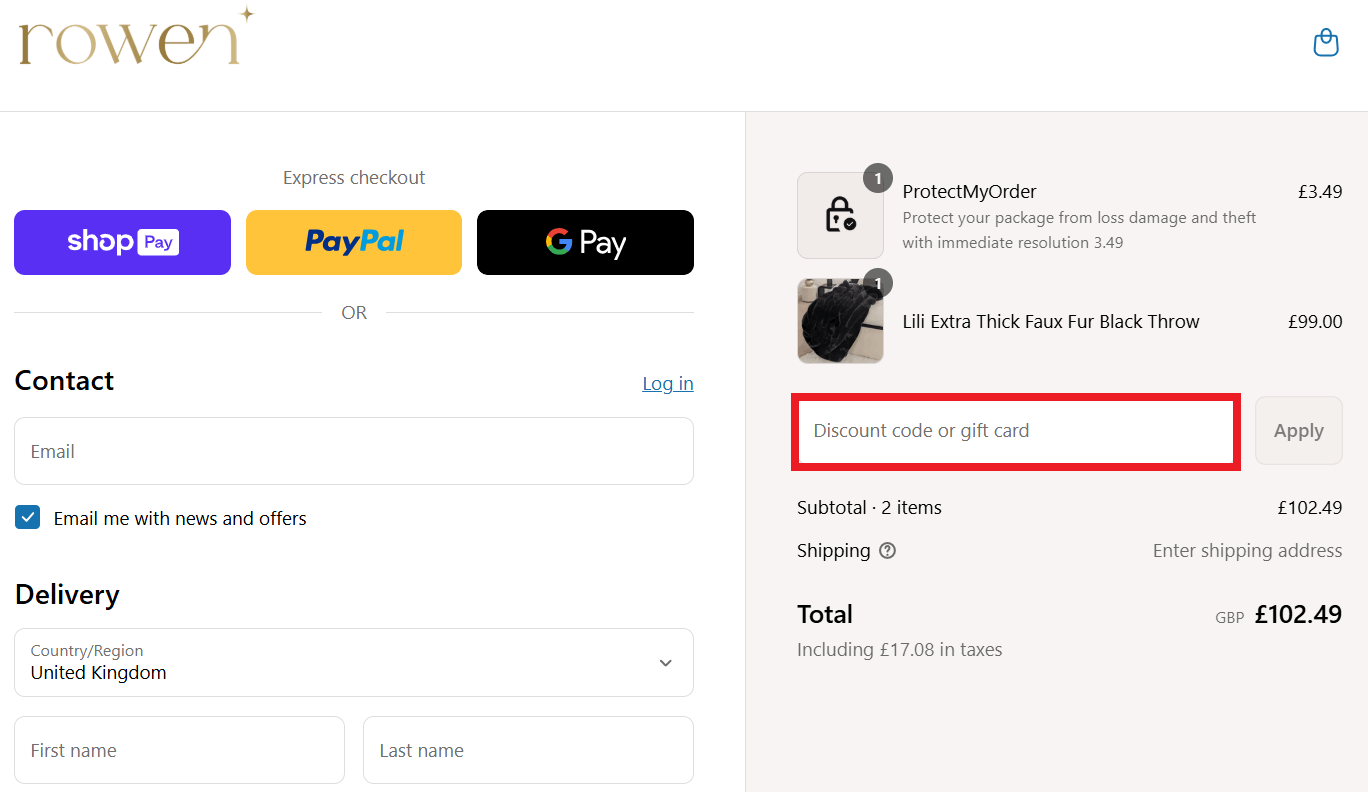Click the quantity badge on the throw image
The height and width of the screenshot is (792, 1368).
tap(877, 284)
